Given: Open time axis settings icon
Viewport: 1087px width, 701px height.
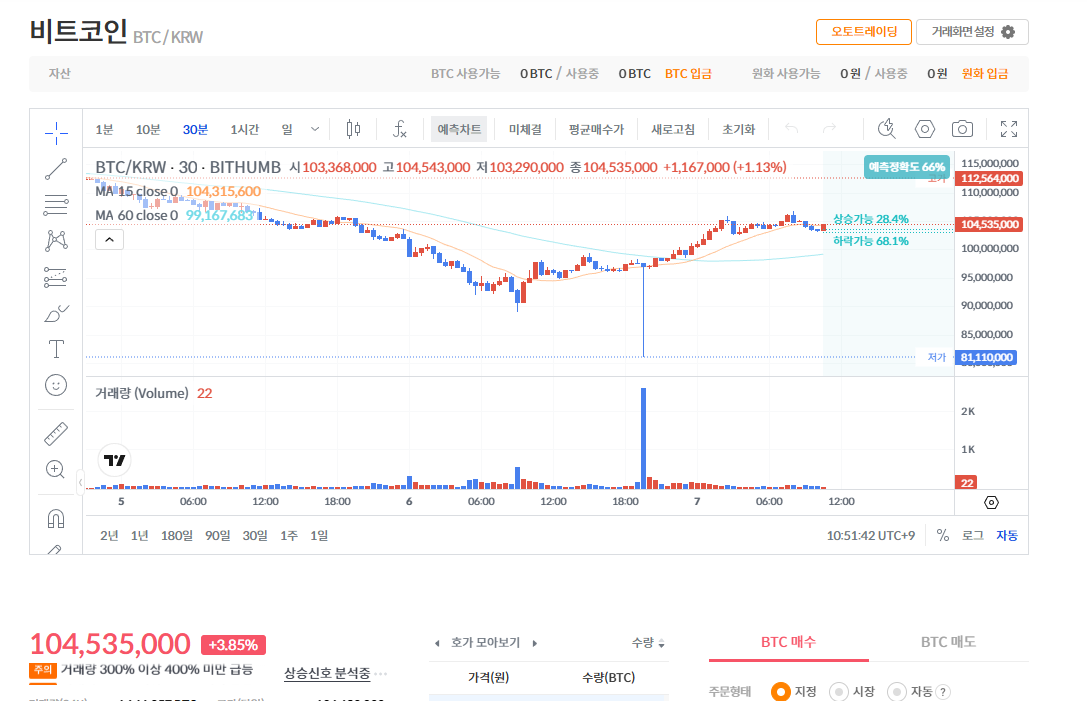Looking at the screenshot, I should [991, 503].
